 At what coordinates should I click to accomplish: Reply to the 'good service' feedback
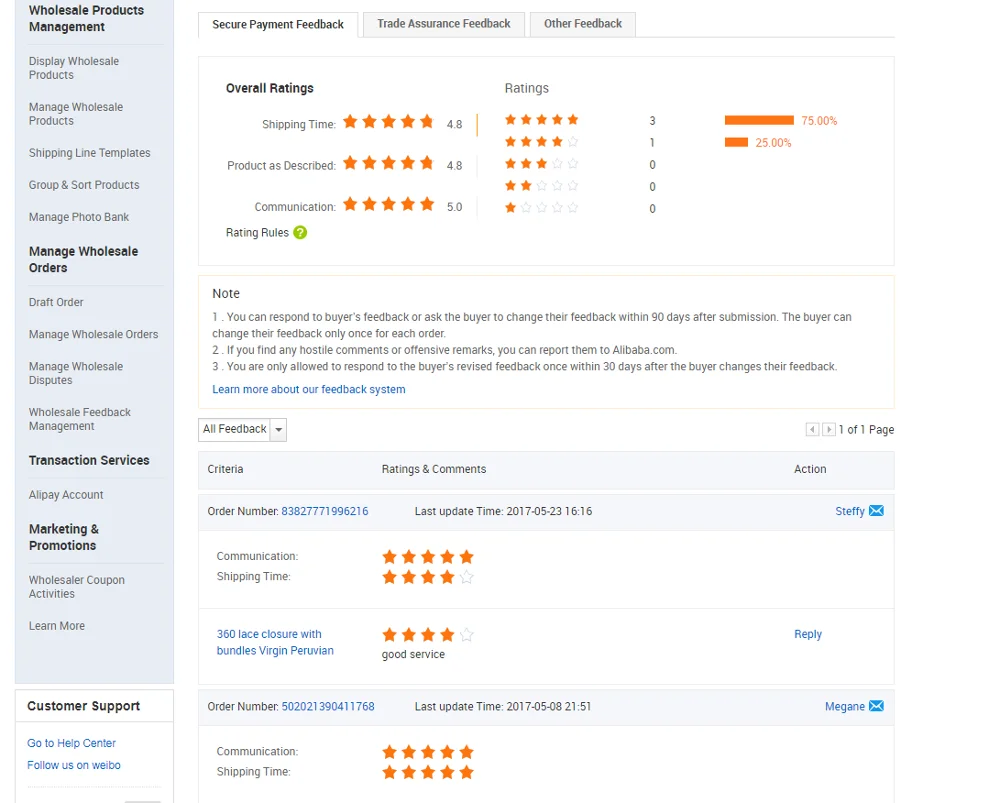click(808, 634)
